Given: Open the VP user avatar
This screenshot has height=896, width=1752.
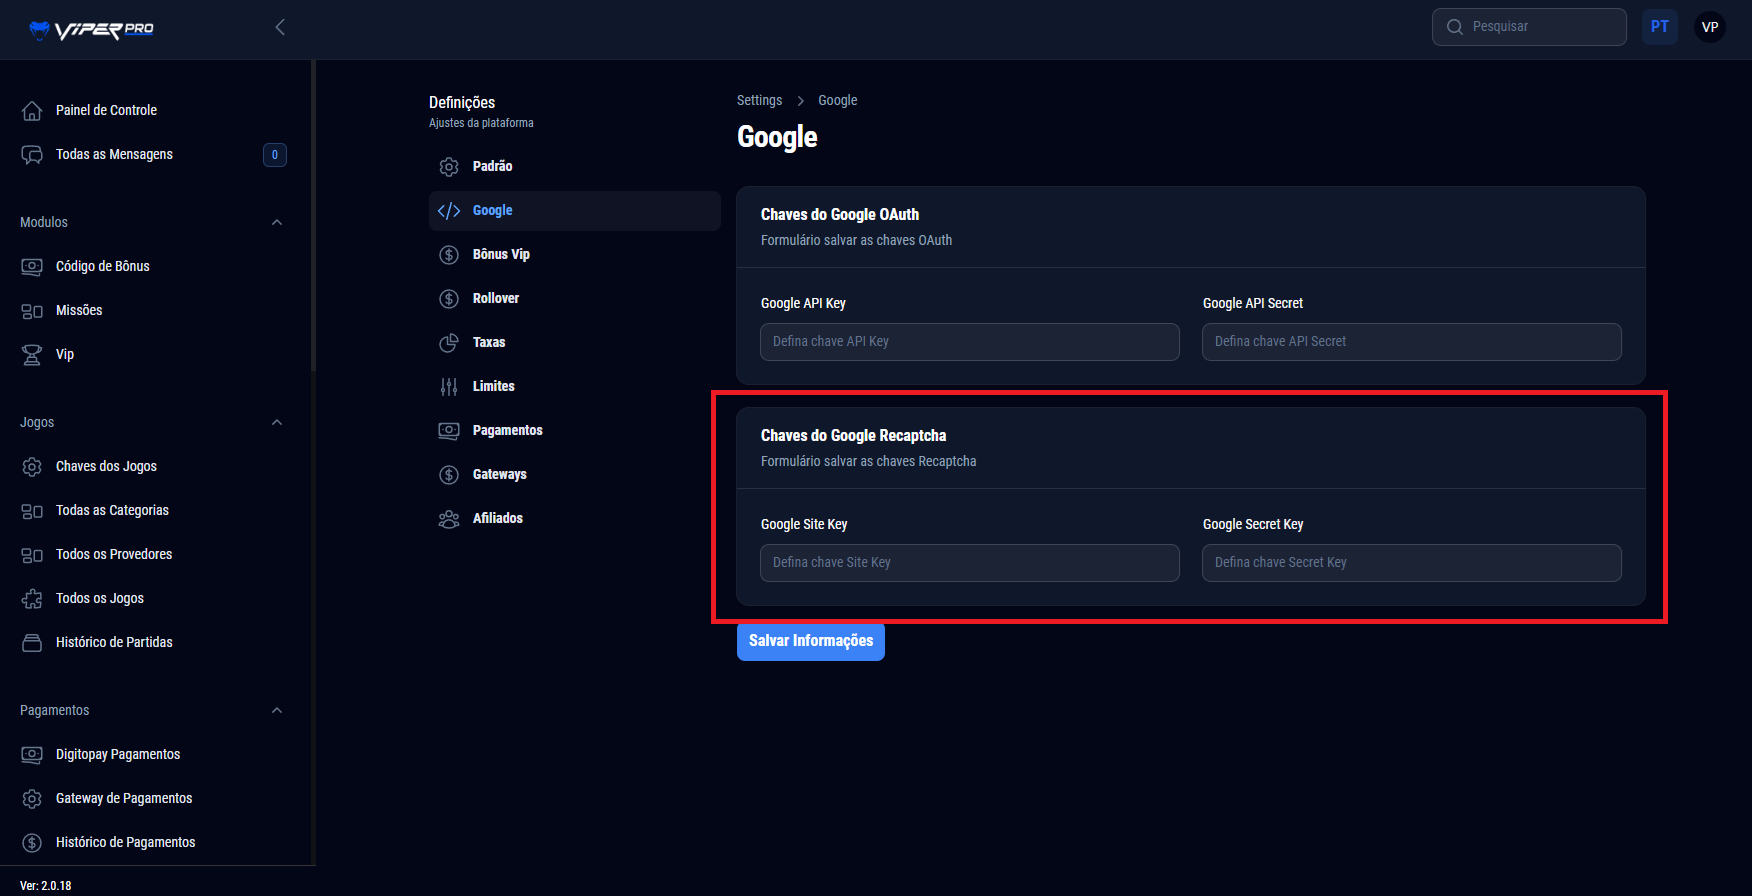Looking at the screenshot, I should pos(1710,27).
